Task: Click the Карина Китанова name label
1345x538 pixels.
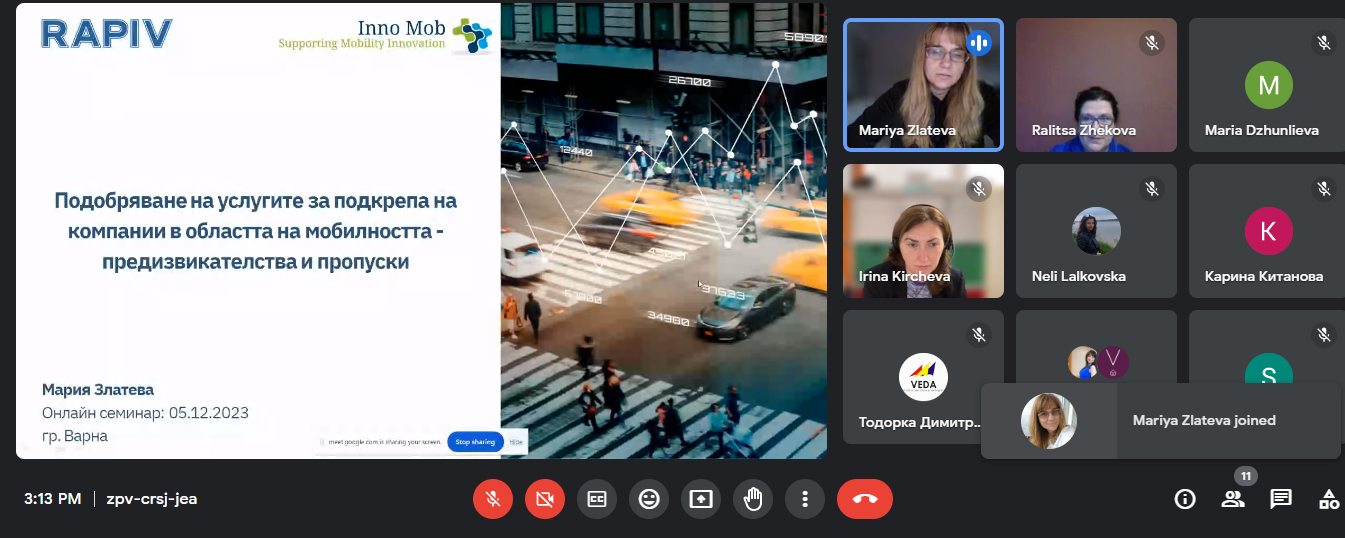Action: click(x=1264, y=276)
